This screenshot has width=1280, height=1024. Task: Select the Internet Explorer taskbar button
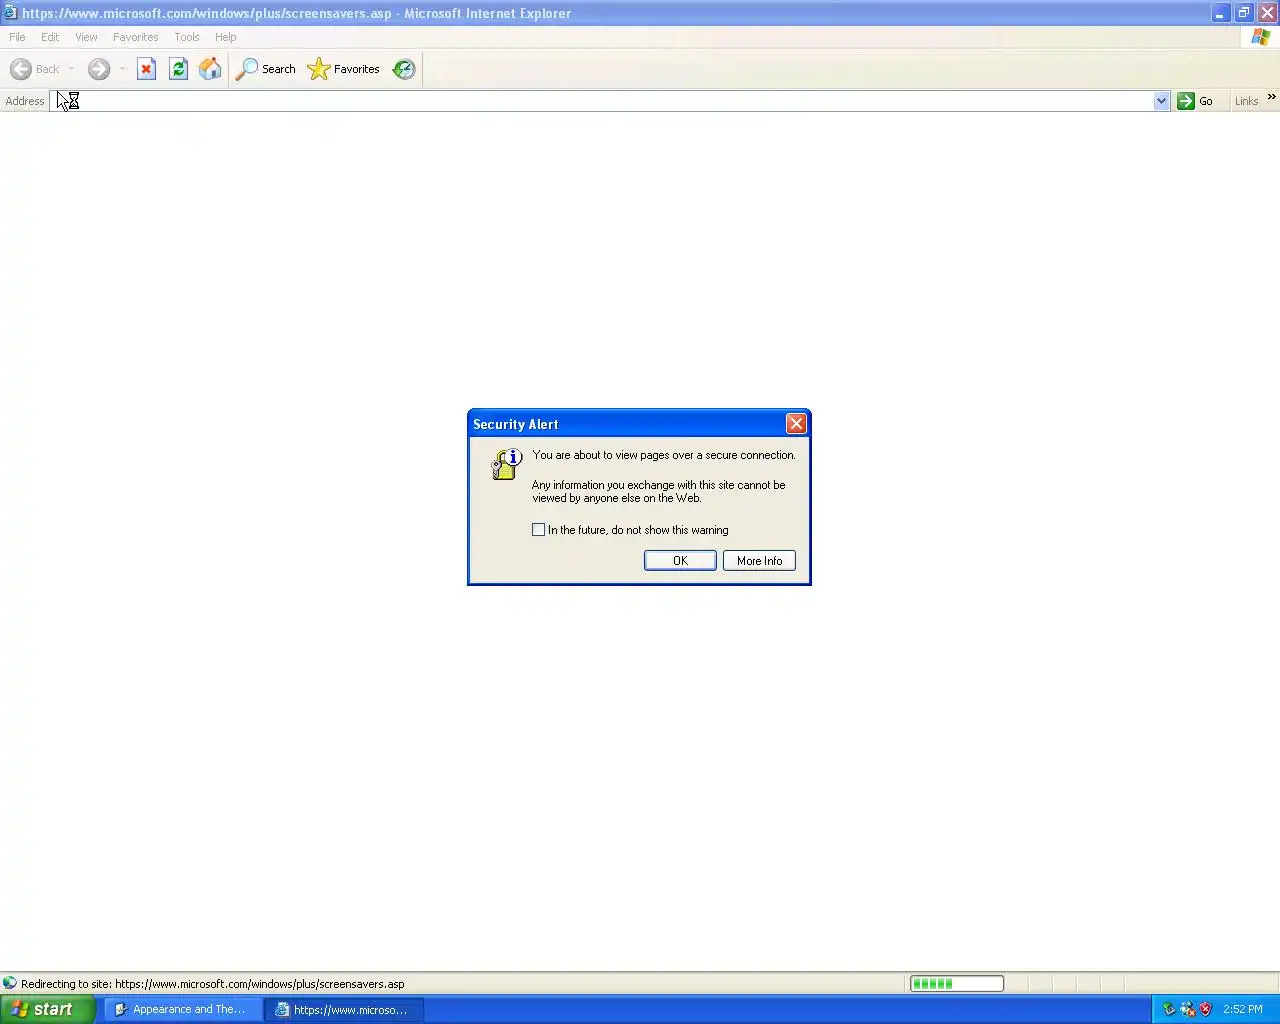click(344, 1010)
